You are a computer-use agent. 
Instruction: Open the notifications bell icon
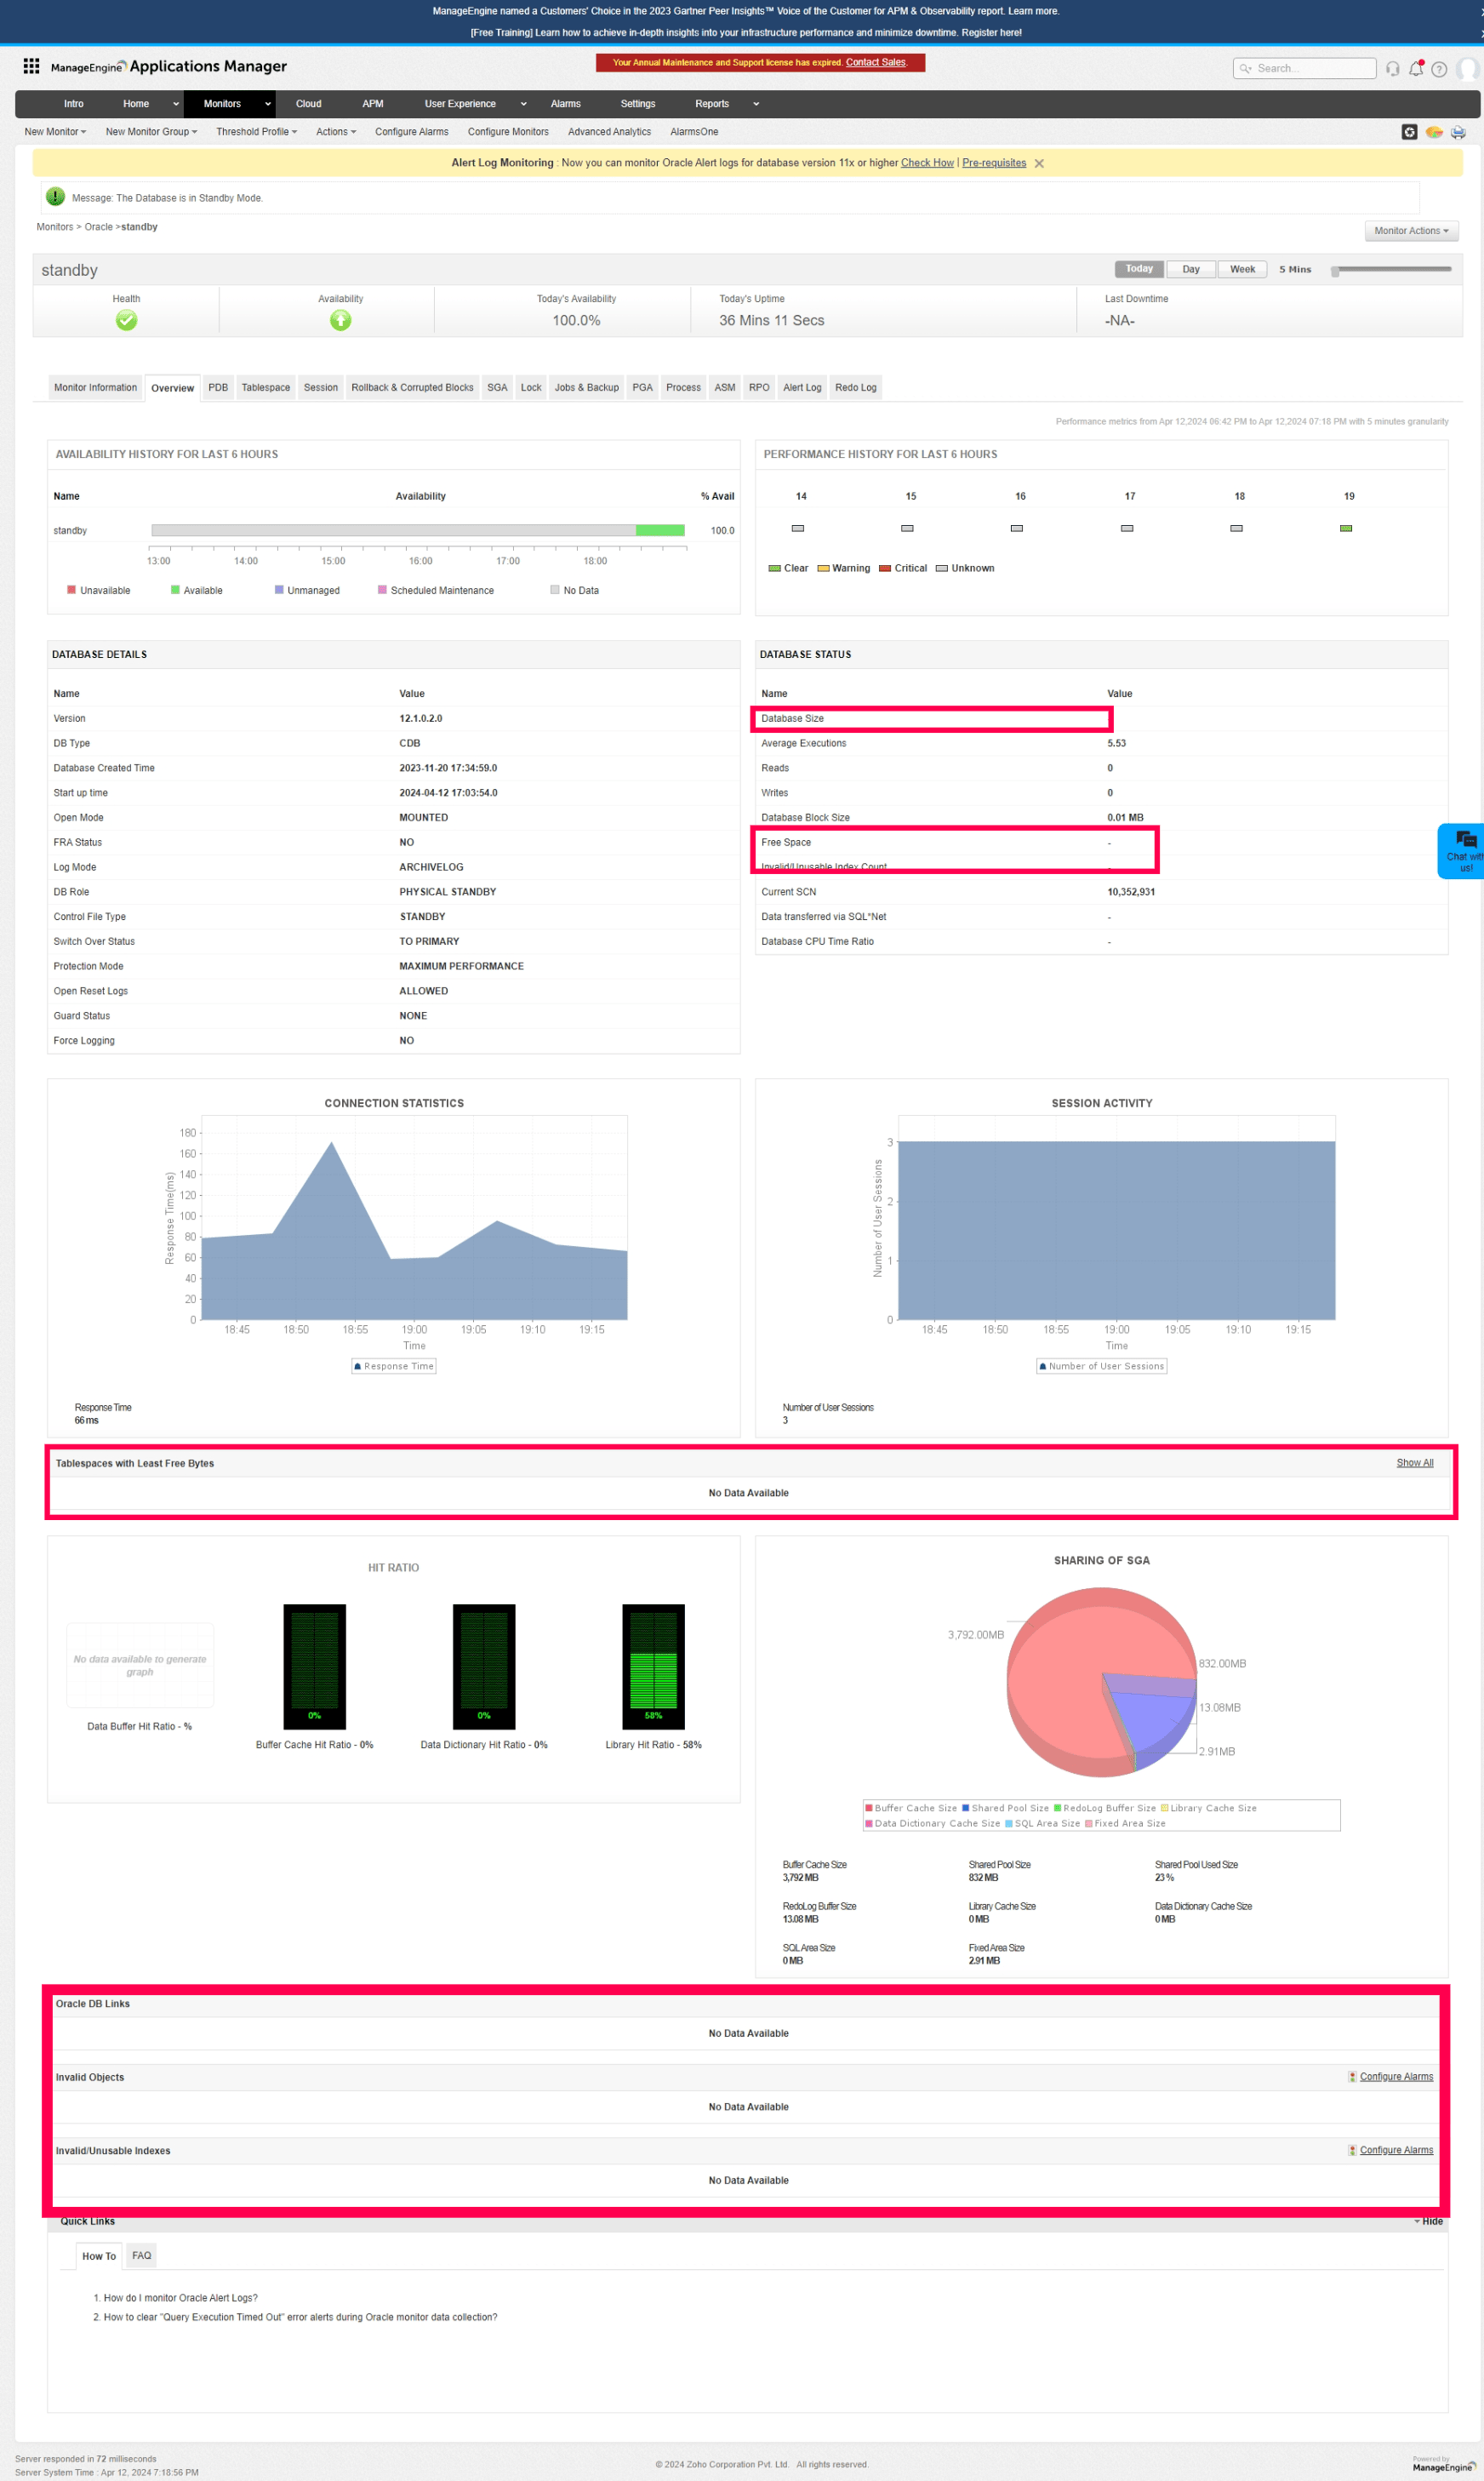(1415, 69)
